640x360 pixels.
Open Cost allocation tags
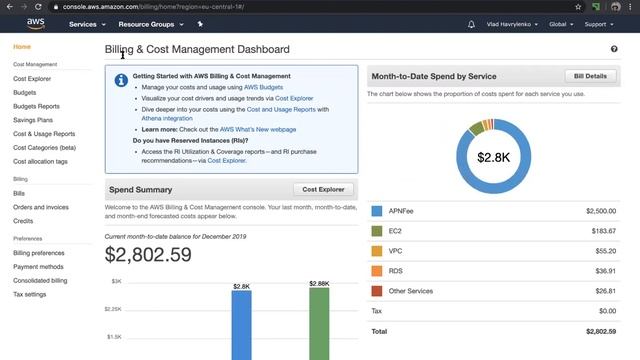point(40,162)
